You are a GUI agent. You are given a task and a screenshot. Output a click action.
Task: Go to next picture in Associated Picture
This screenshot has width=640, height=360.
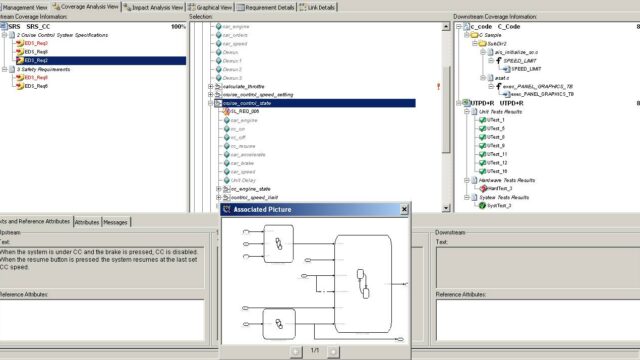point(333,351)
